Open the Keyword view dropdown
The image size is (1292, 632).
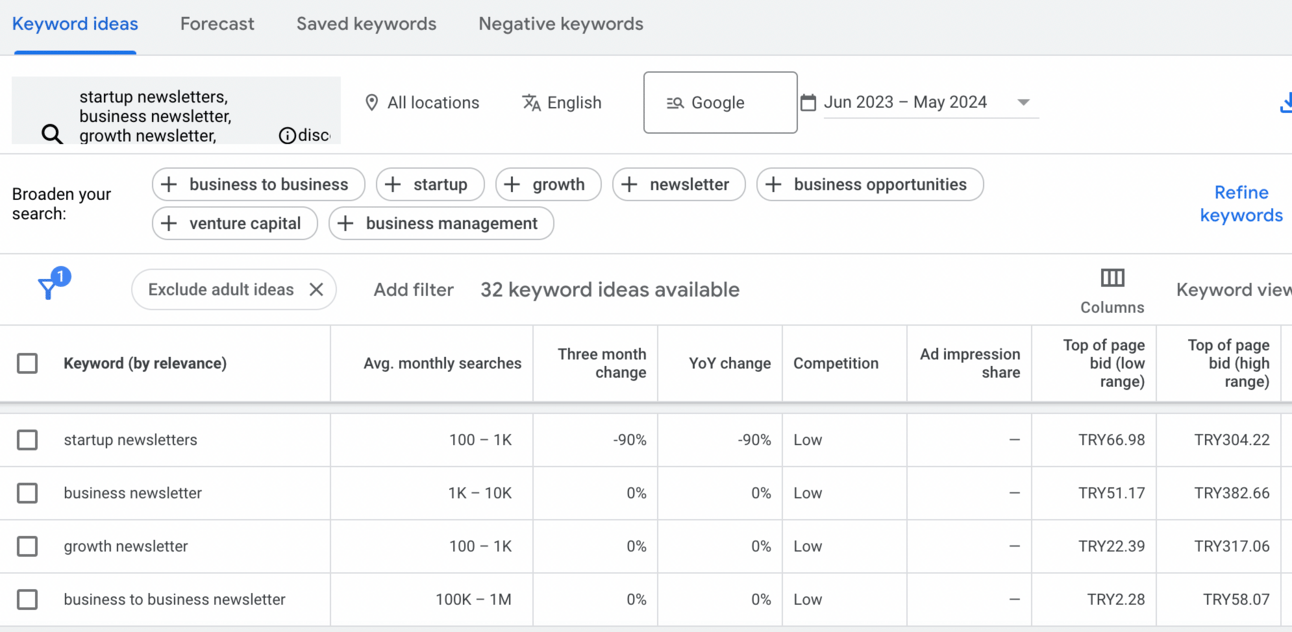(1233, 290)
